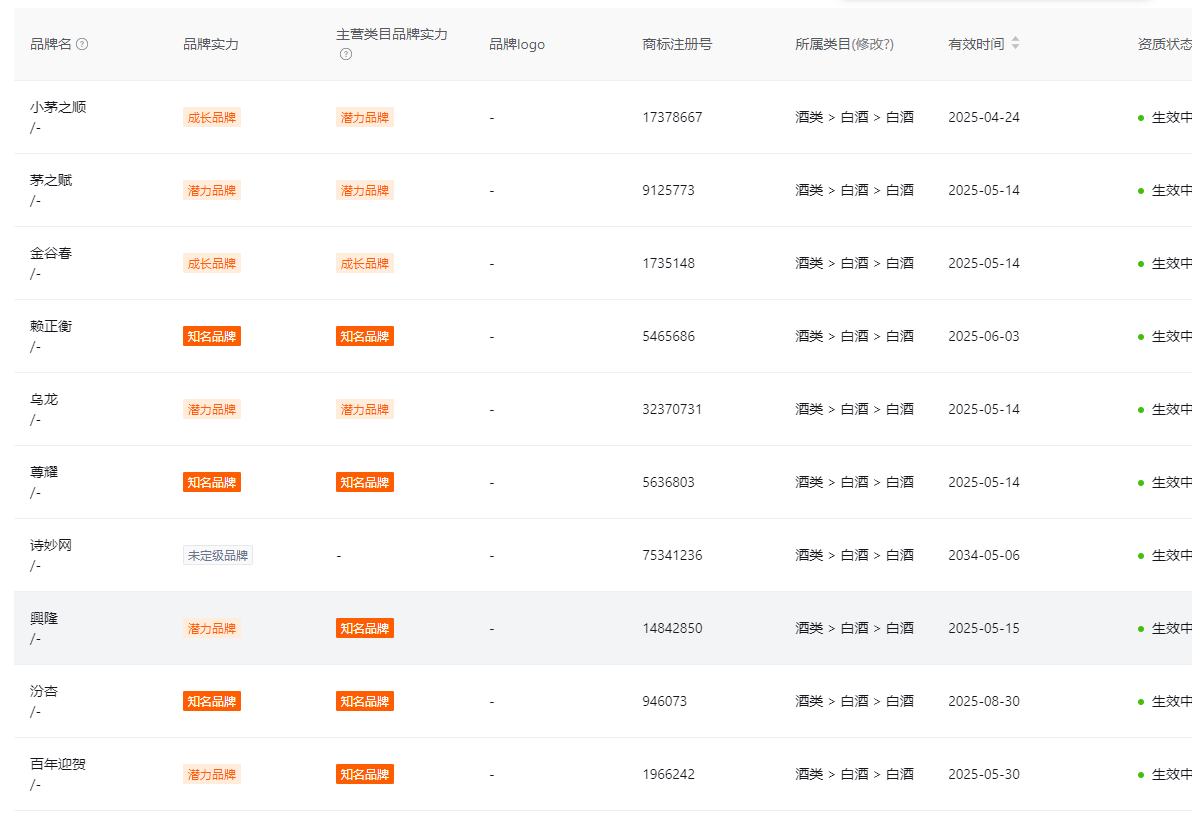Click trademark number 32370731 in 乌龙 row
1192x828 pixels.
tap(672, 409)
